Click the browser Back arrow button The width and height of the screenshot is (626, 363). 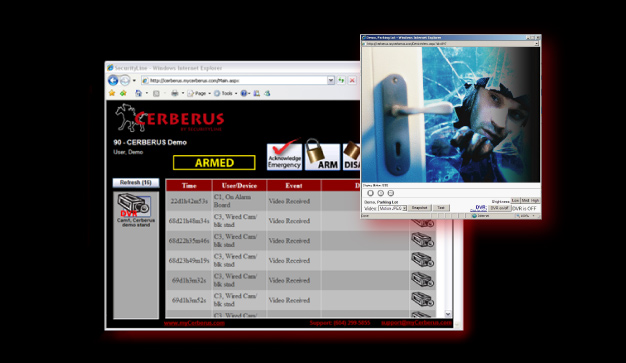(113, 80)
